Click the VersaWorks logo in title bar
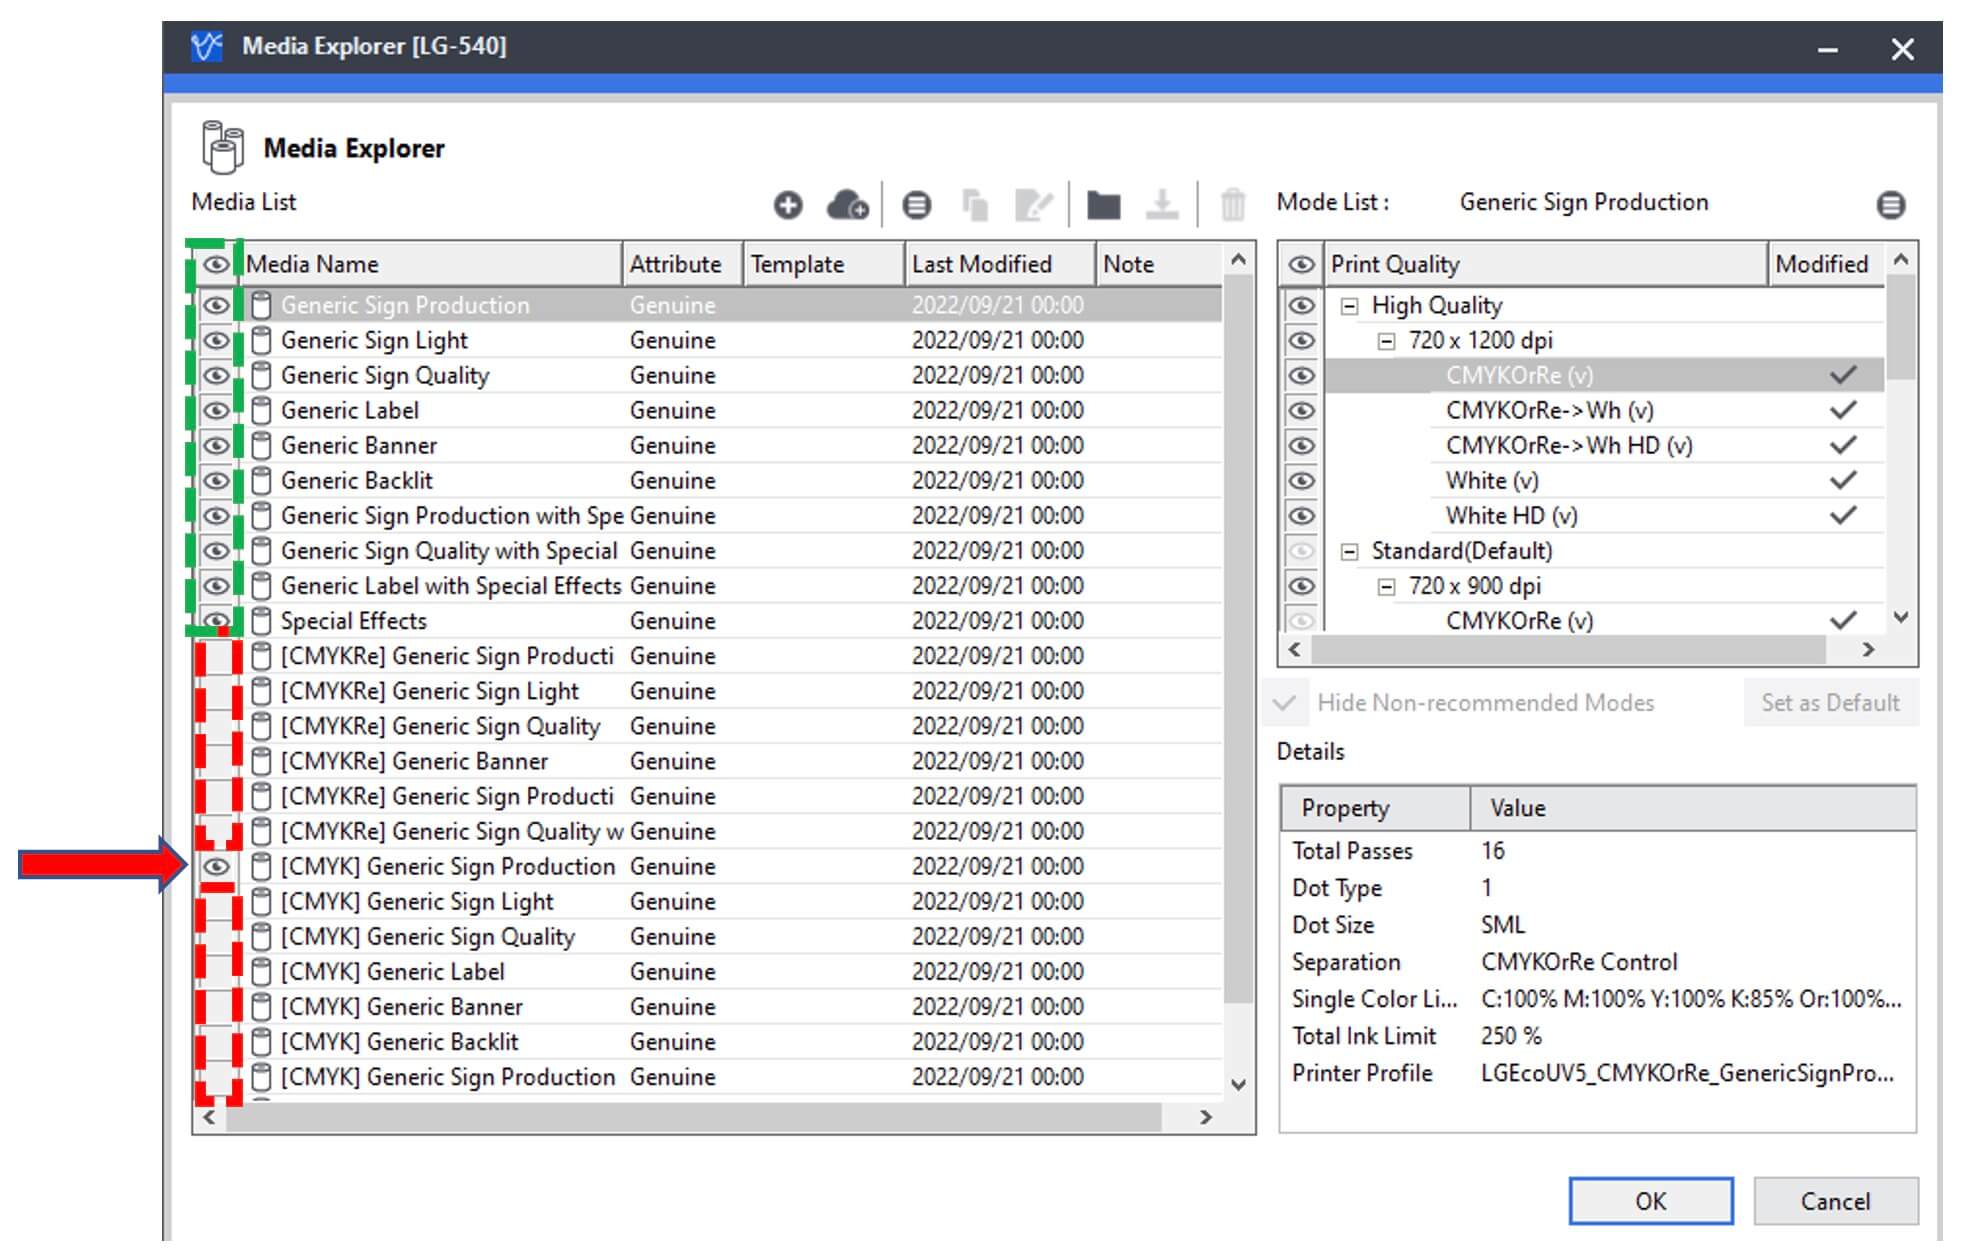 206,46
